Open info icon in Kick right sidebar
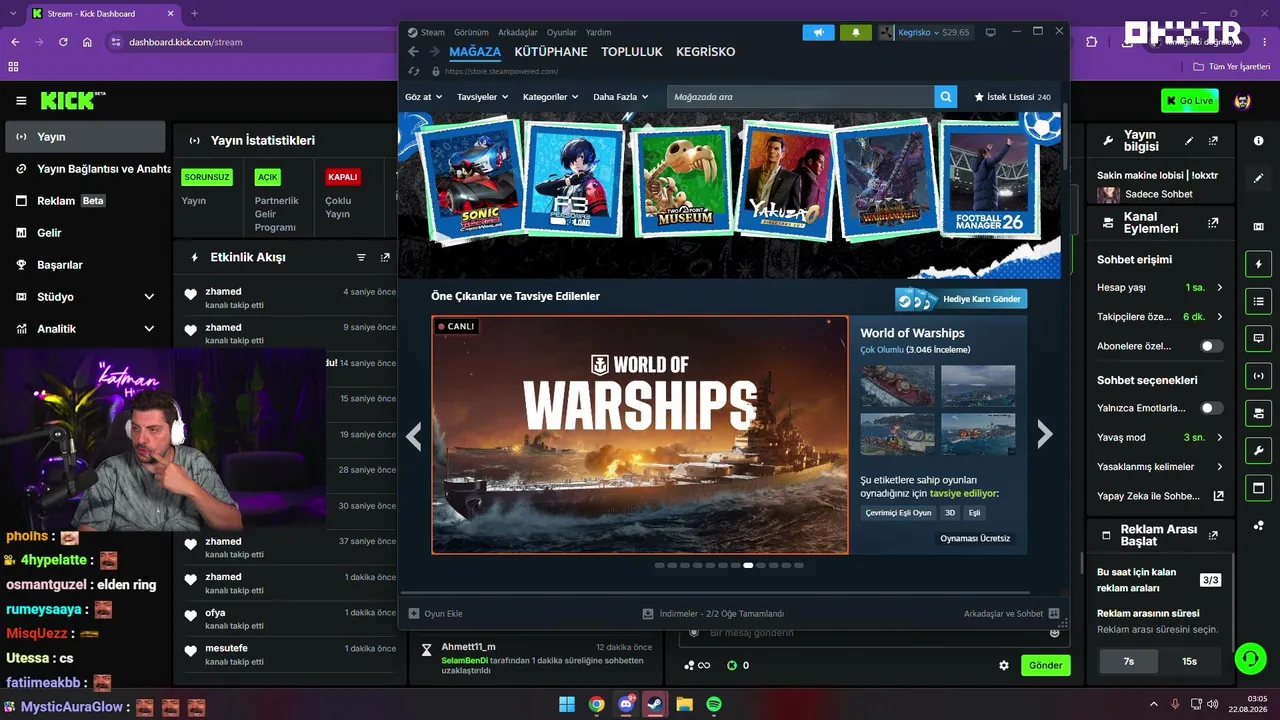This screenshot has height=720, width=1280. pos(1258,141)
